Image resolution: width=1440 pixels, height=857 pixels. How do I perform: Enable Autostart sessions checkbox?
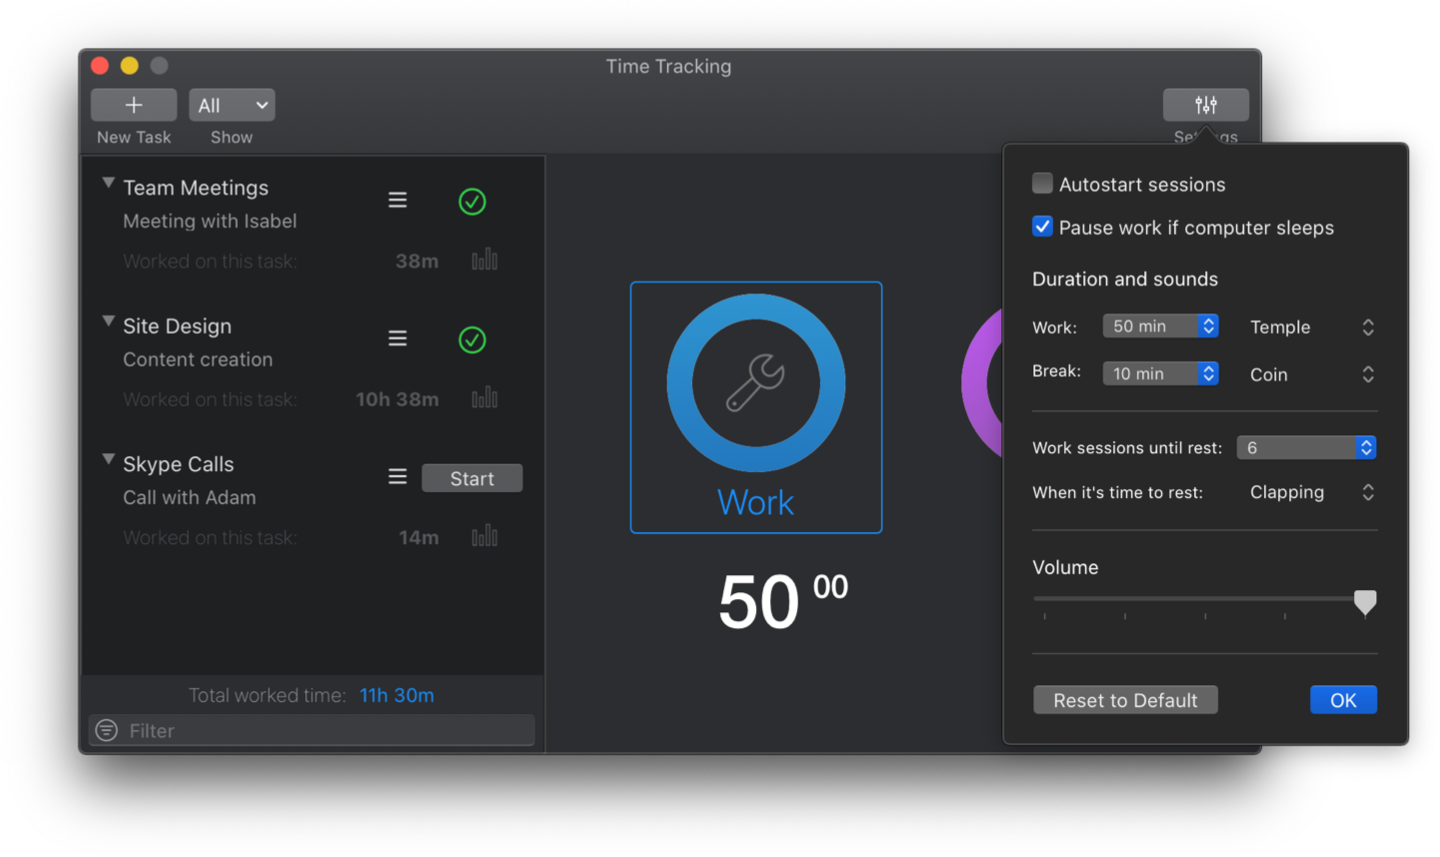click(x=1042, y=184)
